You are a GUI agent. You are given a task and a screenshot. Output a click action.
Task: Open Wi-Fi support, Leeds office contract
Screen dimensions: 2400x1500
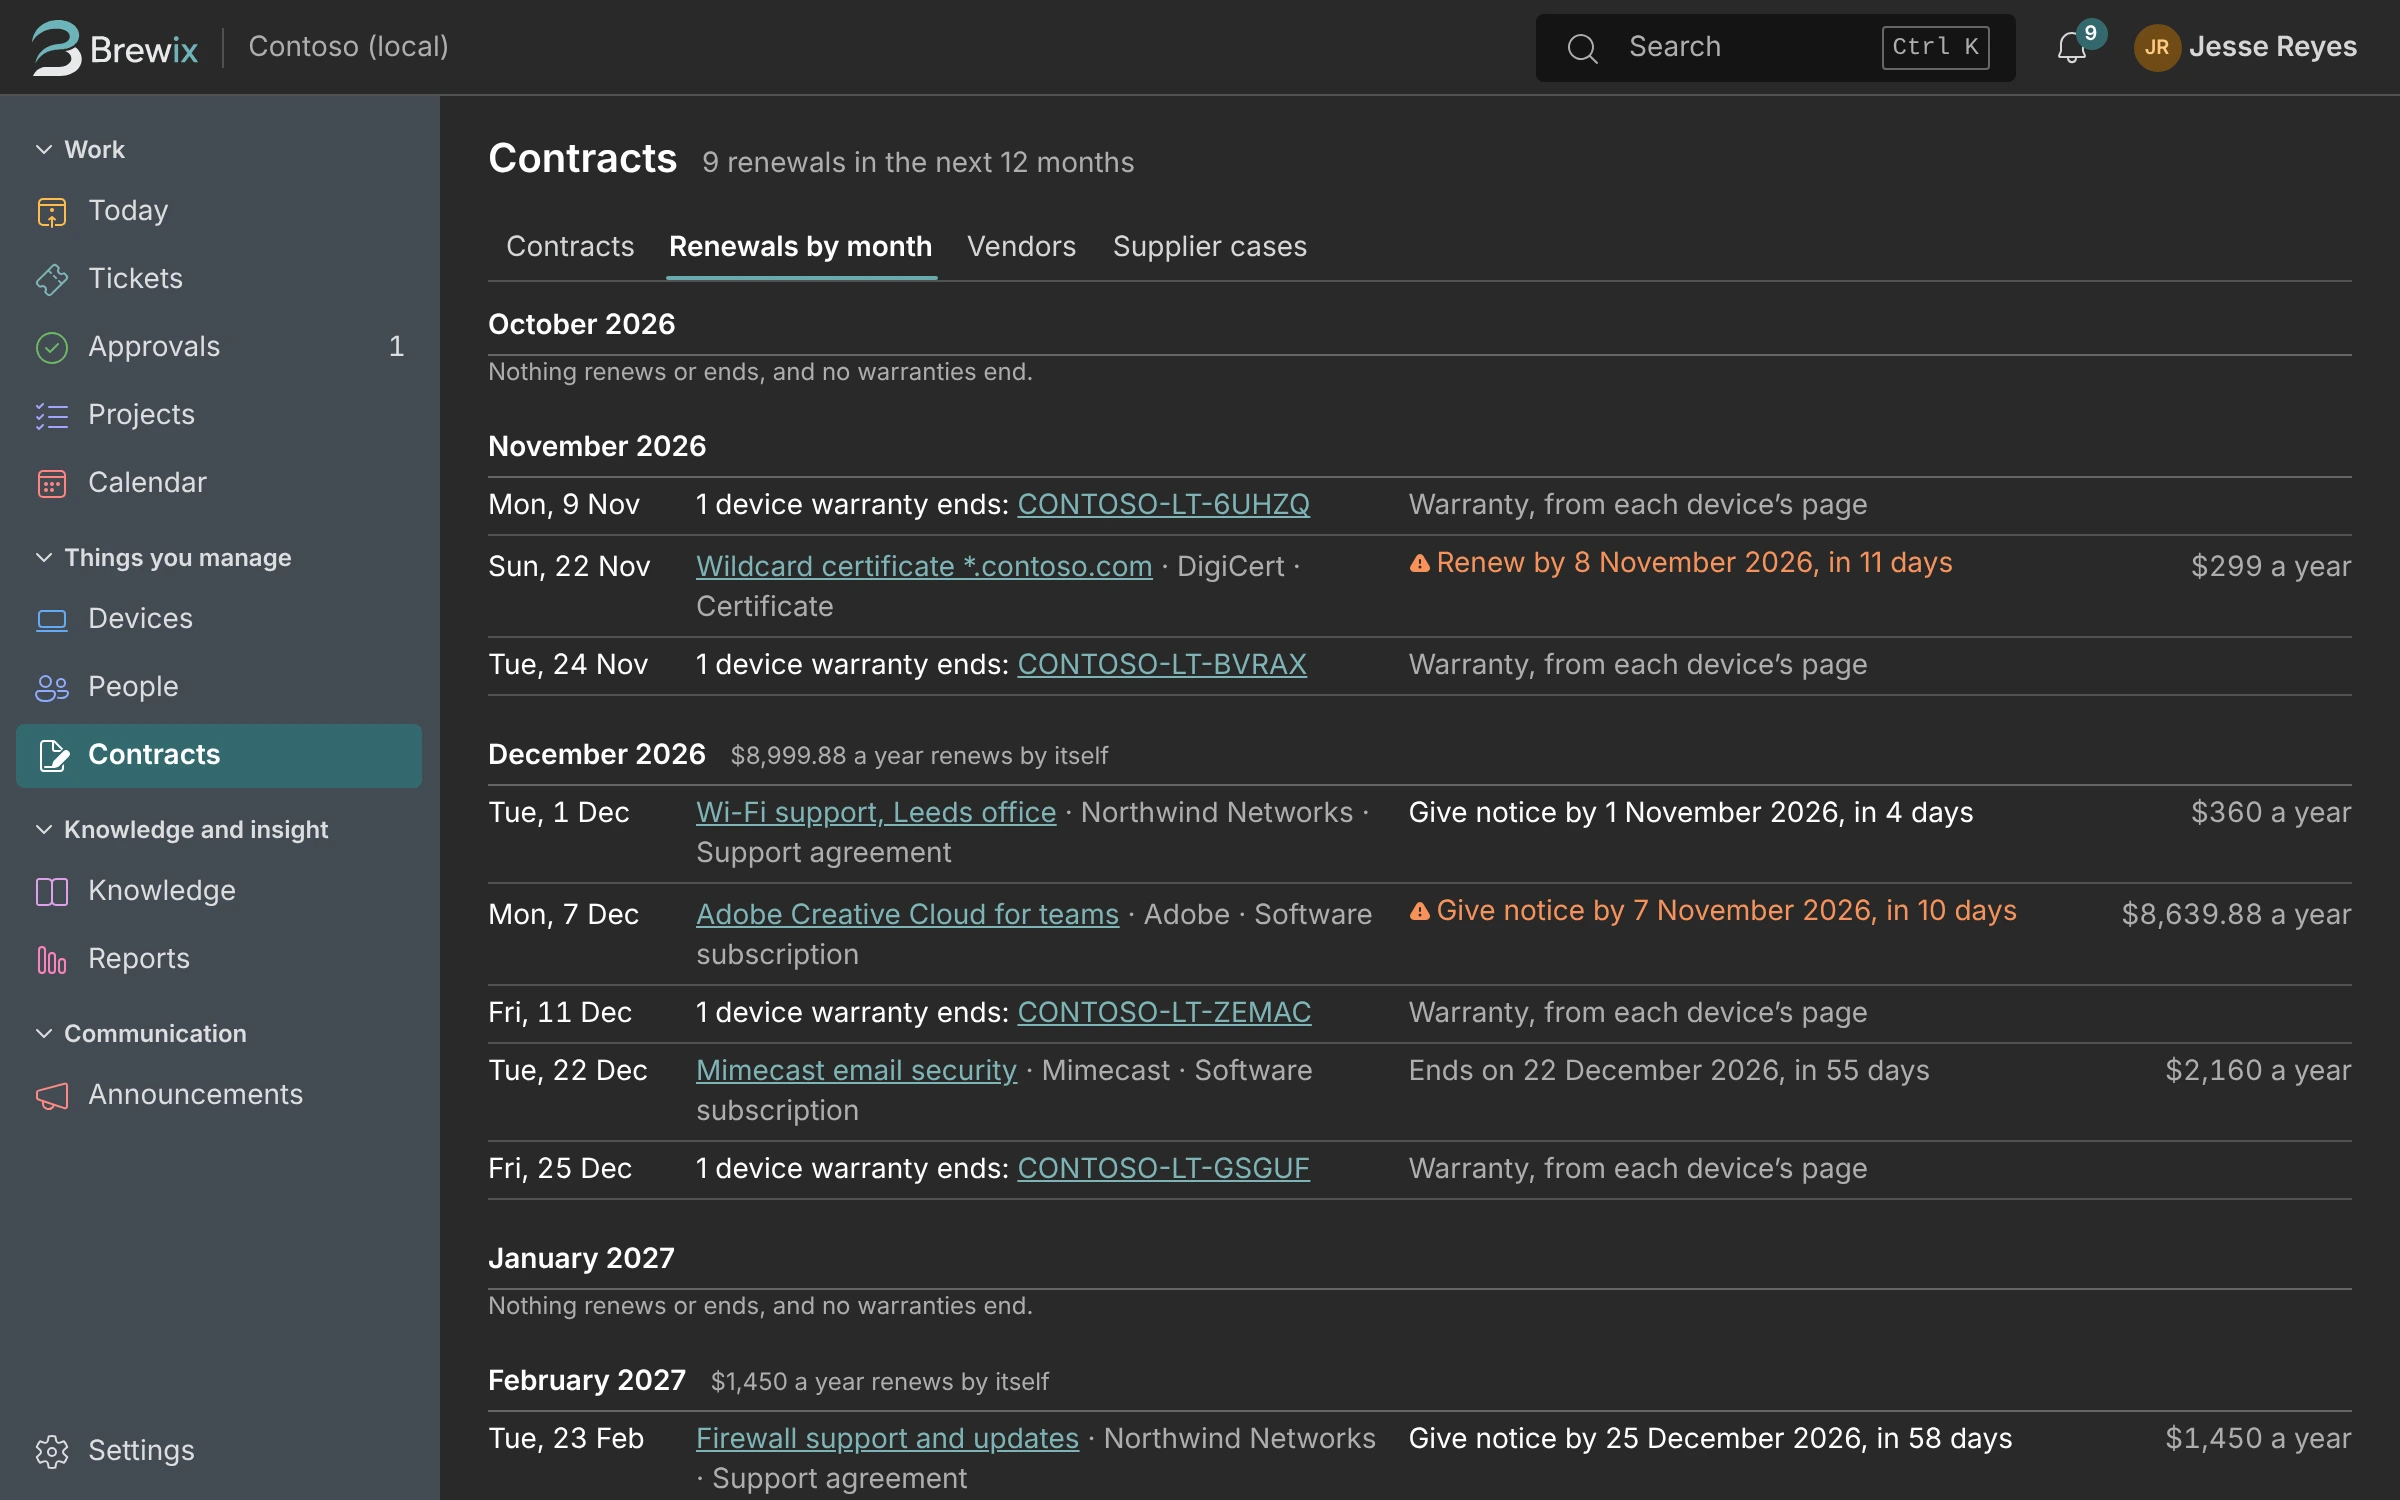click(876, 813)
